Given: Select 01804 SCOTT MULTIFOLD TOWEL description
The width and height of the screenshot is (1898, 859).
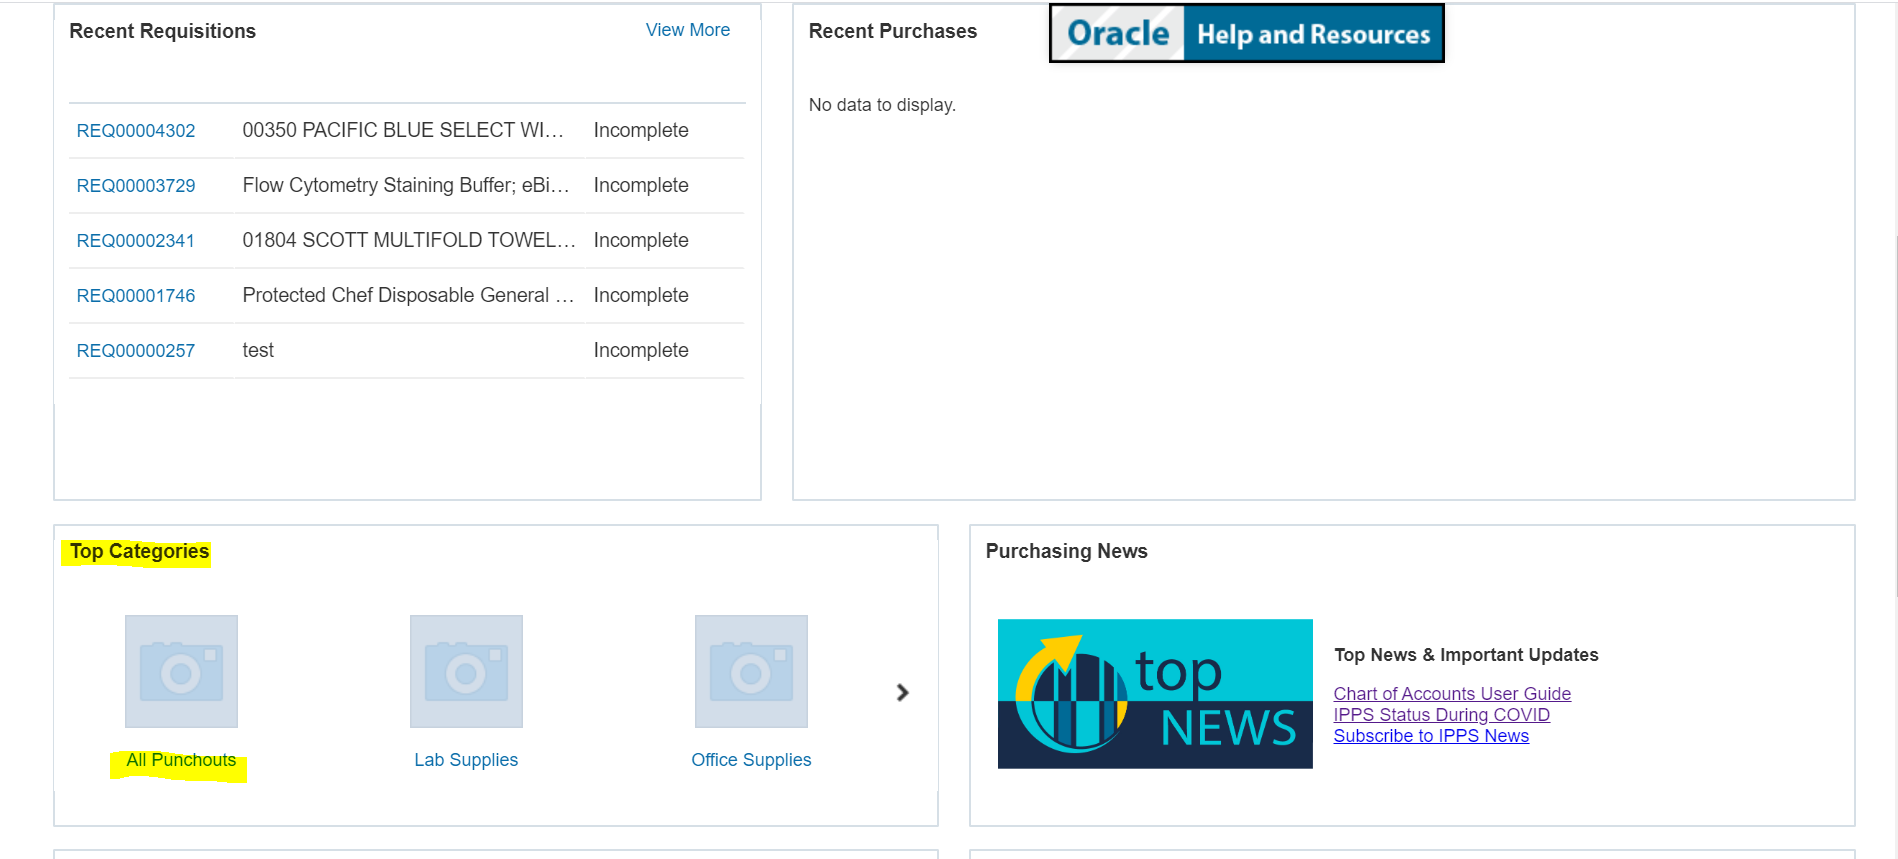Looking at the screenshot, I should (x=409, y=241).
